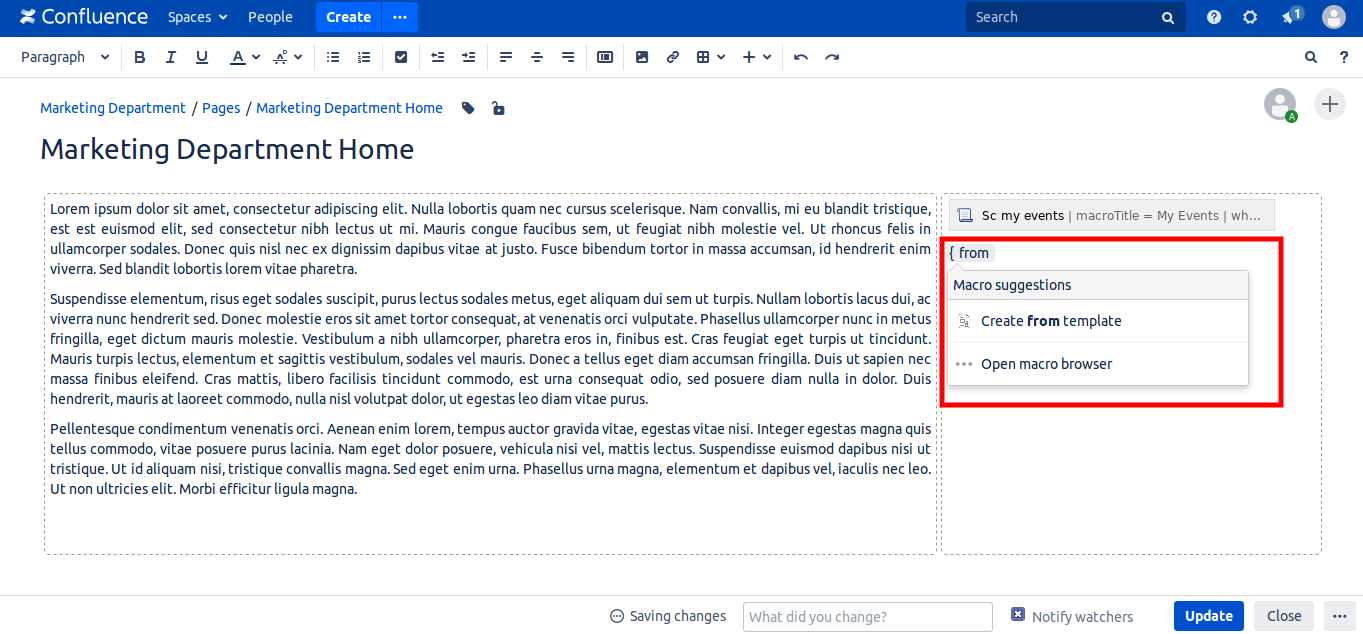Apply italic formatting

[171, 57]
